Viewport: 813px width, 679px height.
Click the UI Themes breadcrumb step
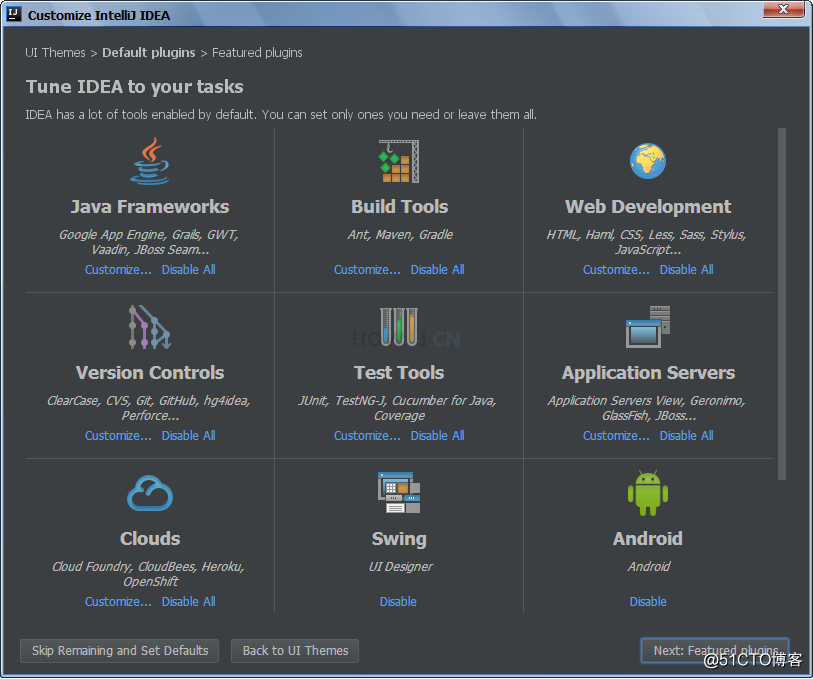[x=55, y=53]
